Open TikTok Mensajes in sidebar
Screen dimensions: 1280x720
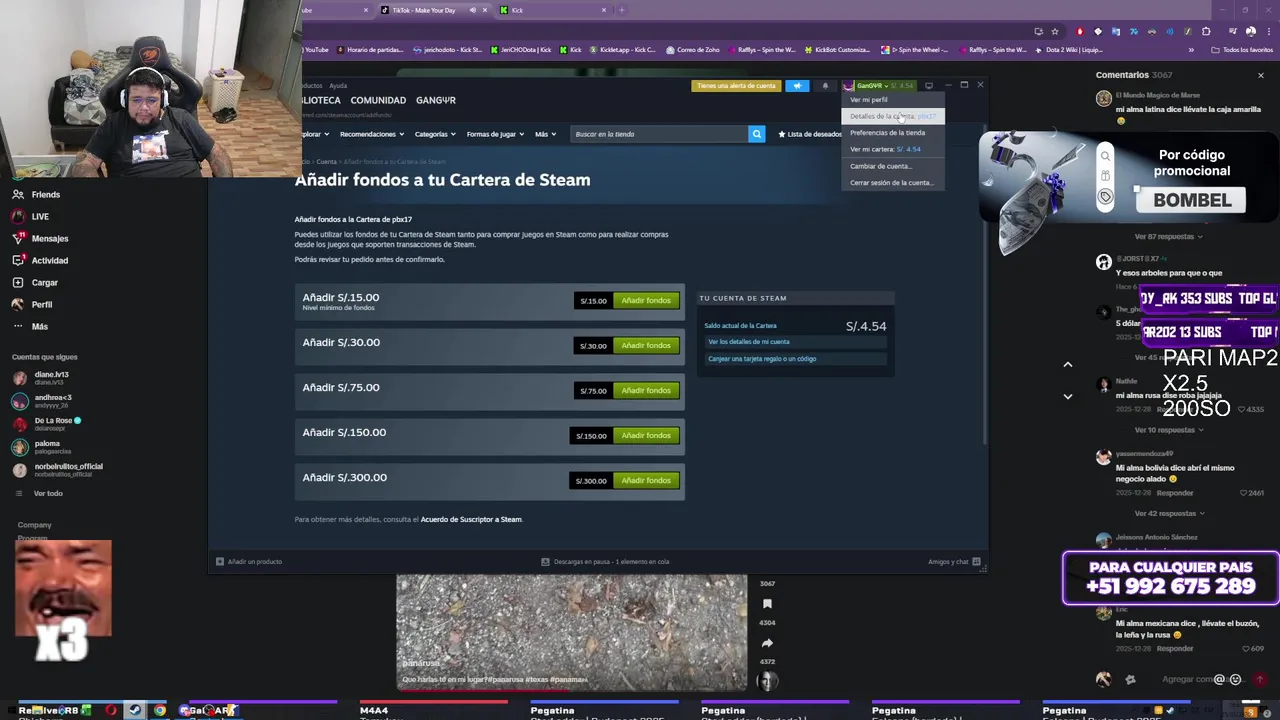(40, 238)
